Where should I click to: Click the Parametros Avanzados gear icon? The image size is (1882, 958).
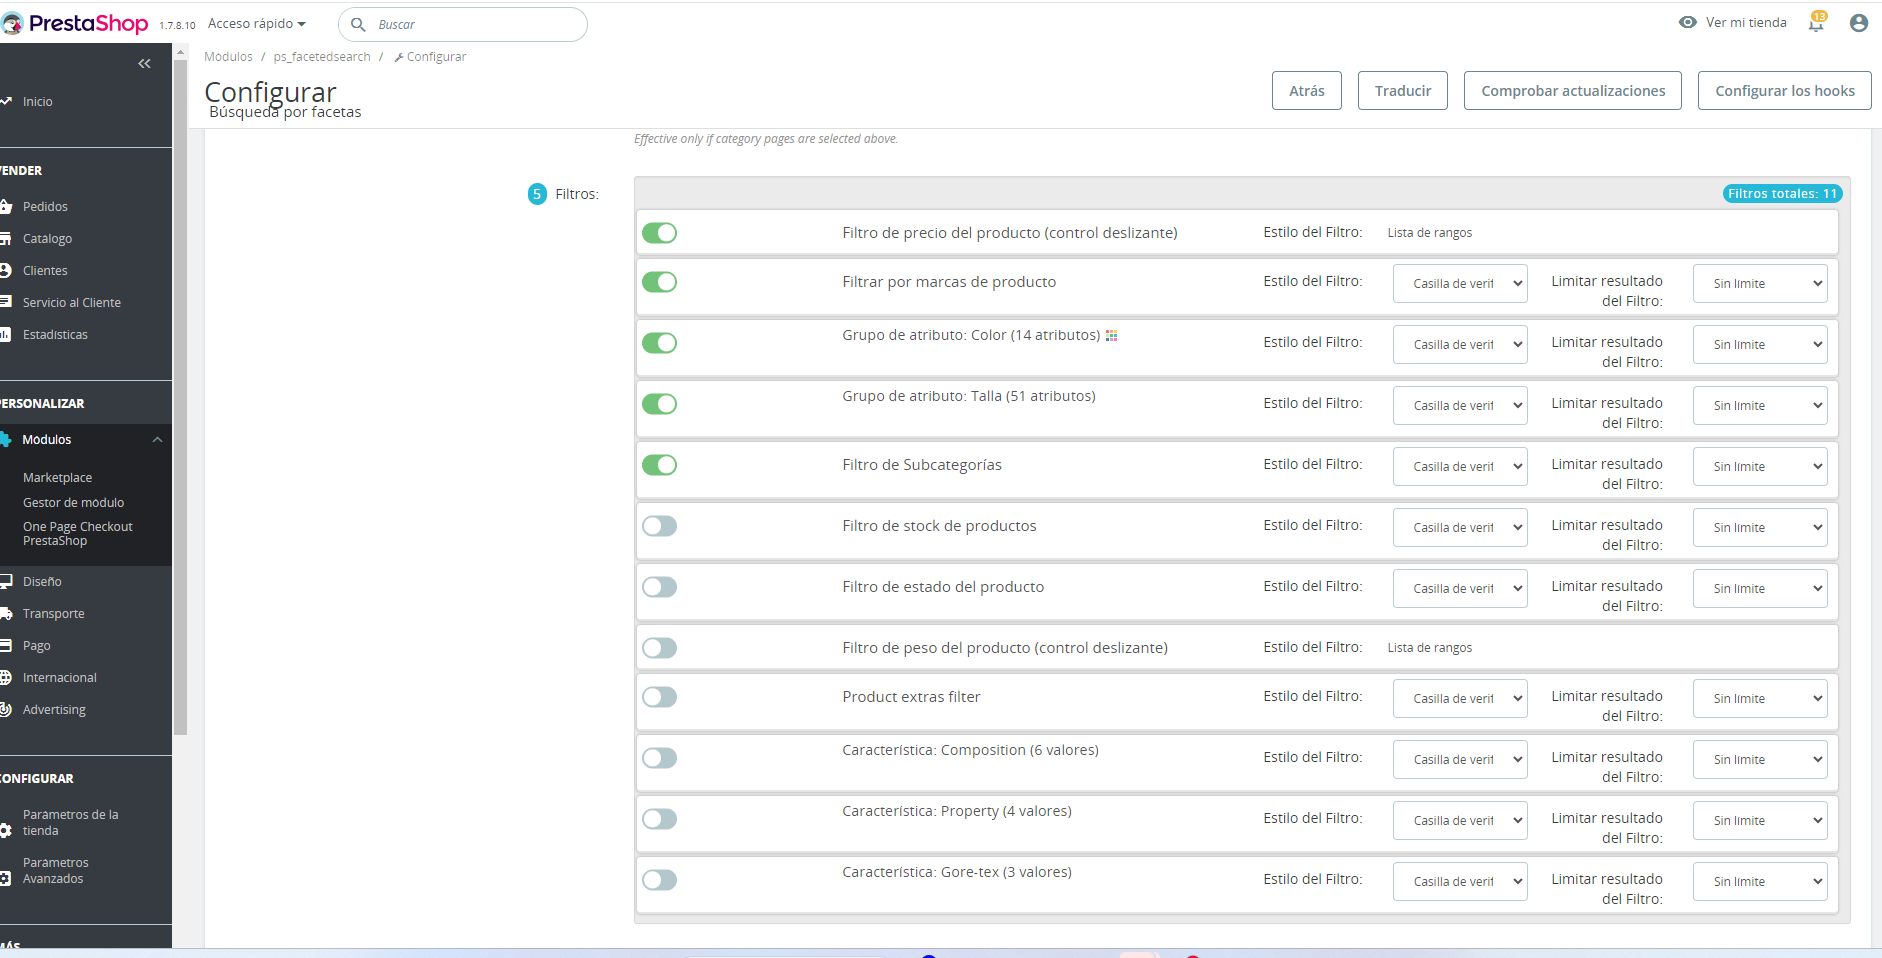[6, 879]
